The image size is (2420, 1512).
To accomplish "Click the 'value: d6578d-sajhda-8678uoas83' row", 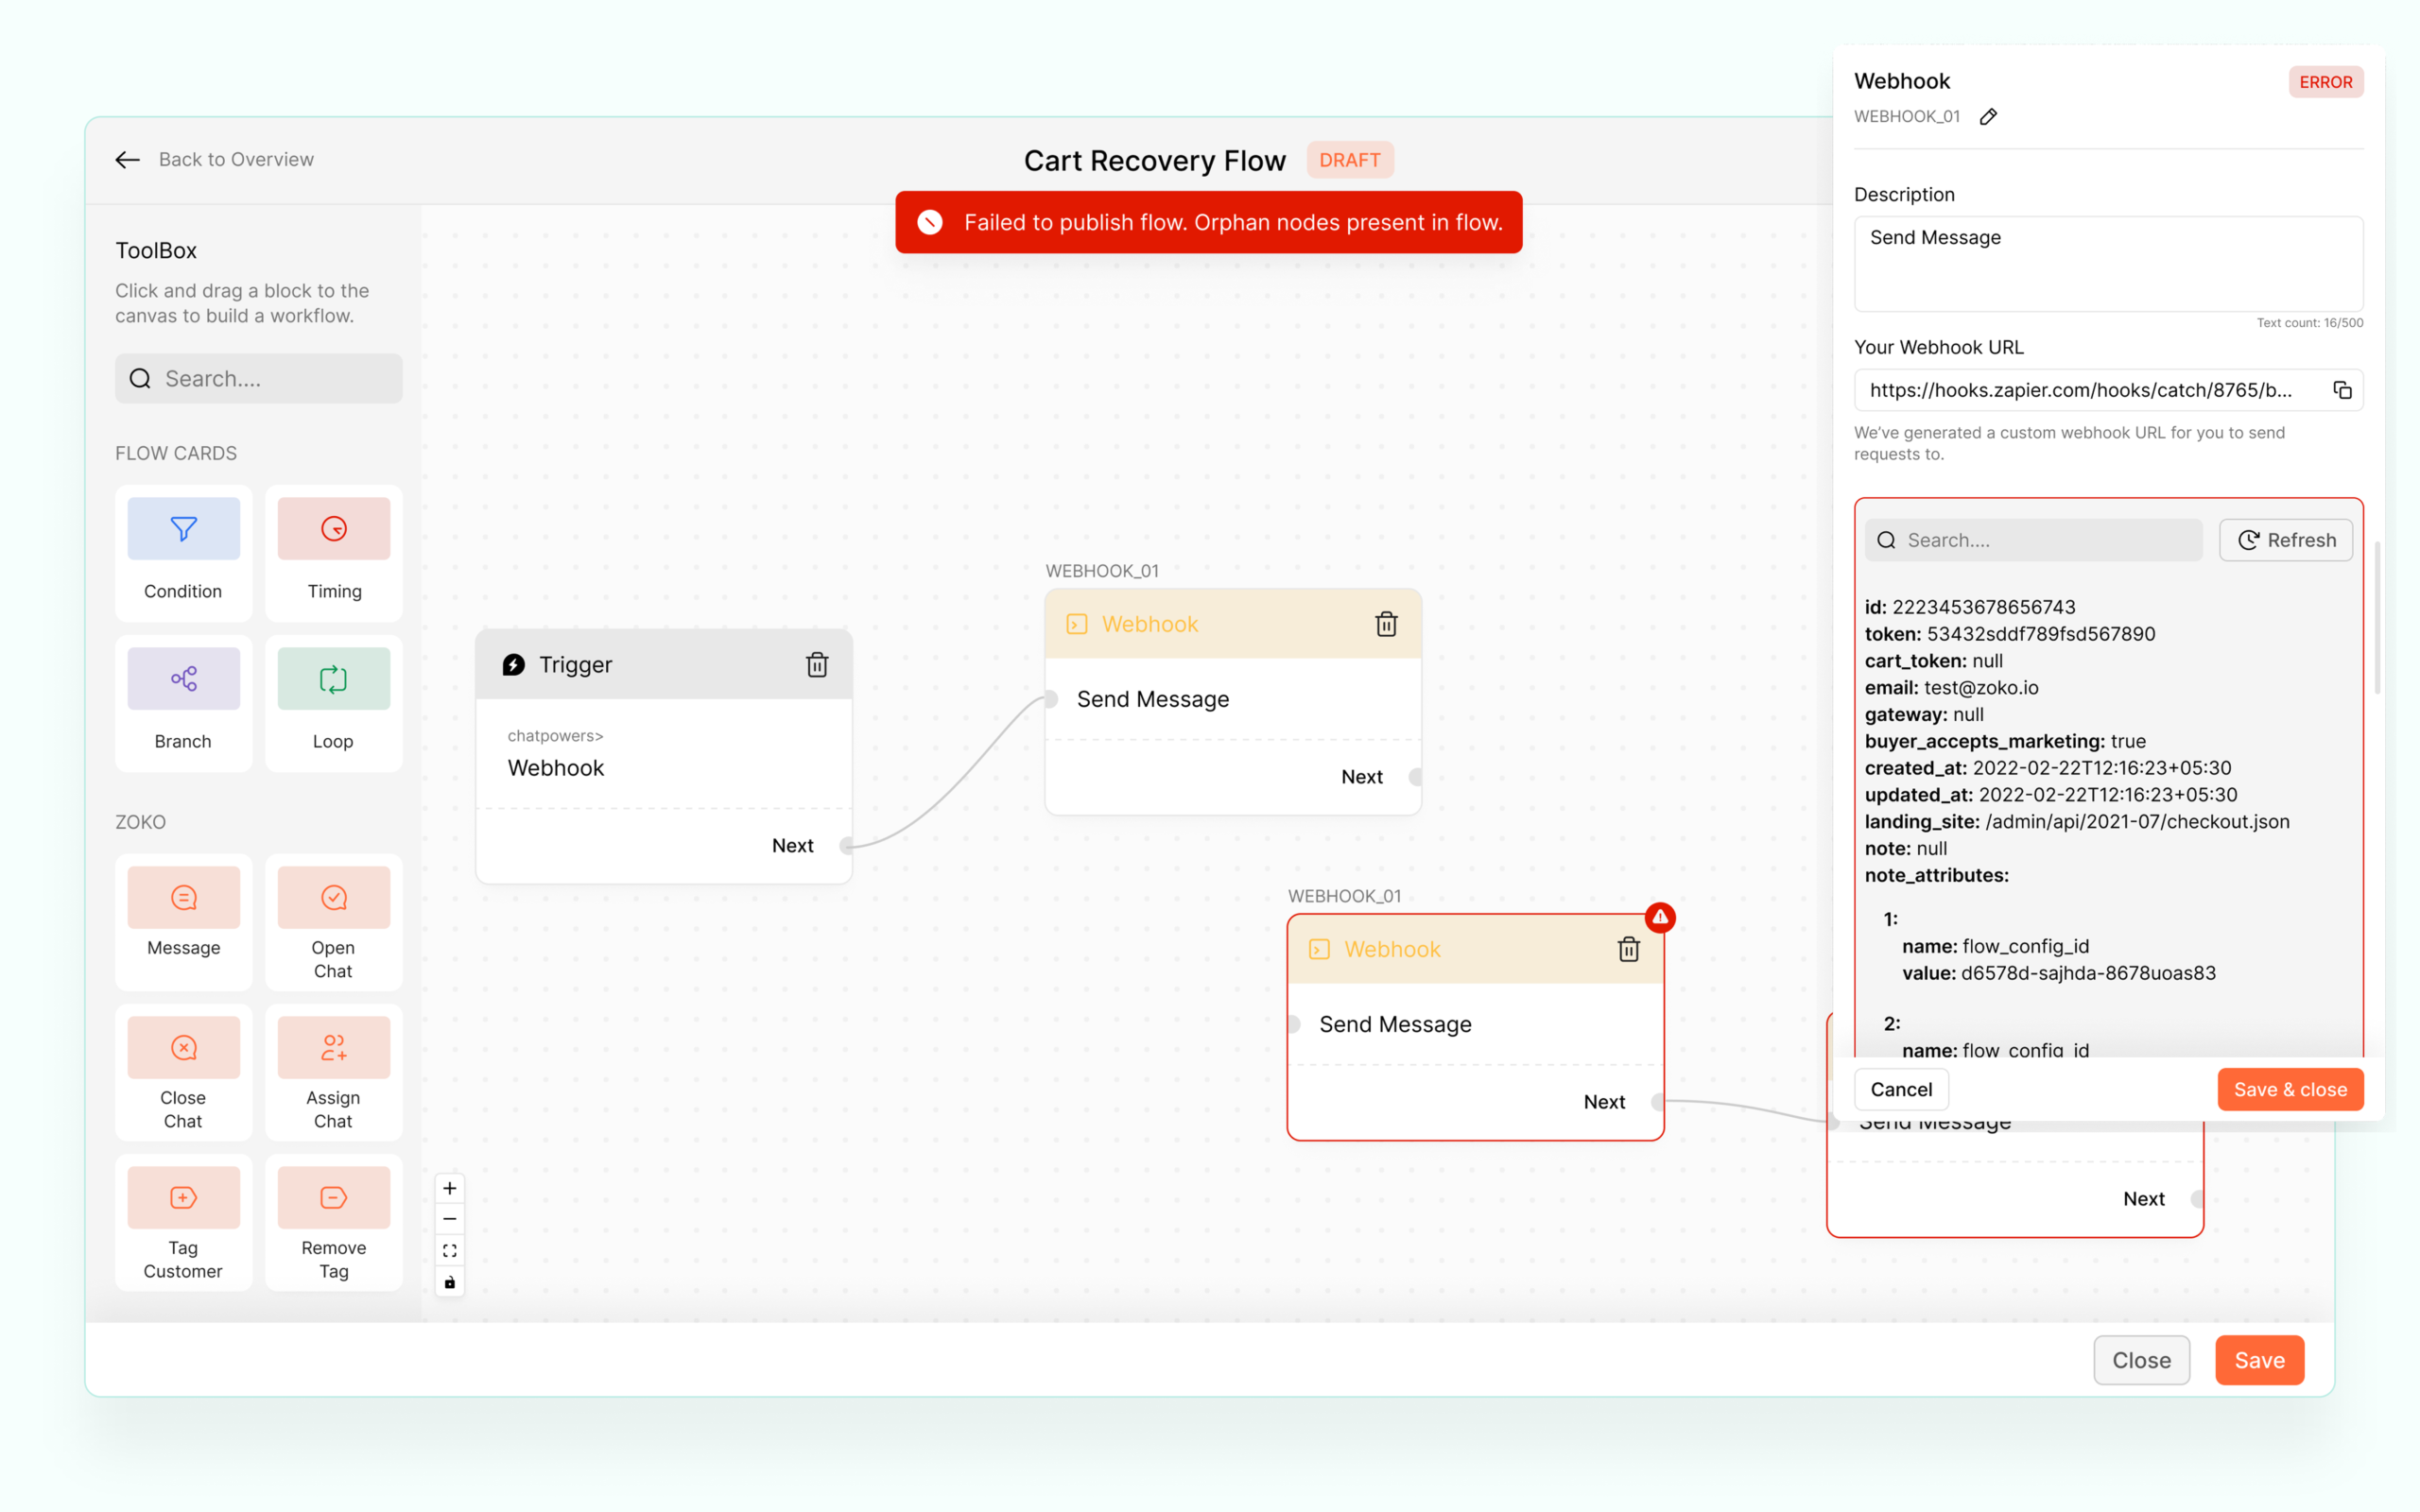I will (2058, 973).
